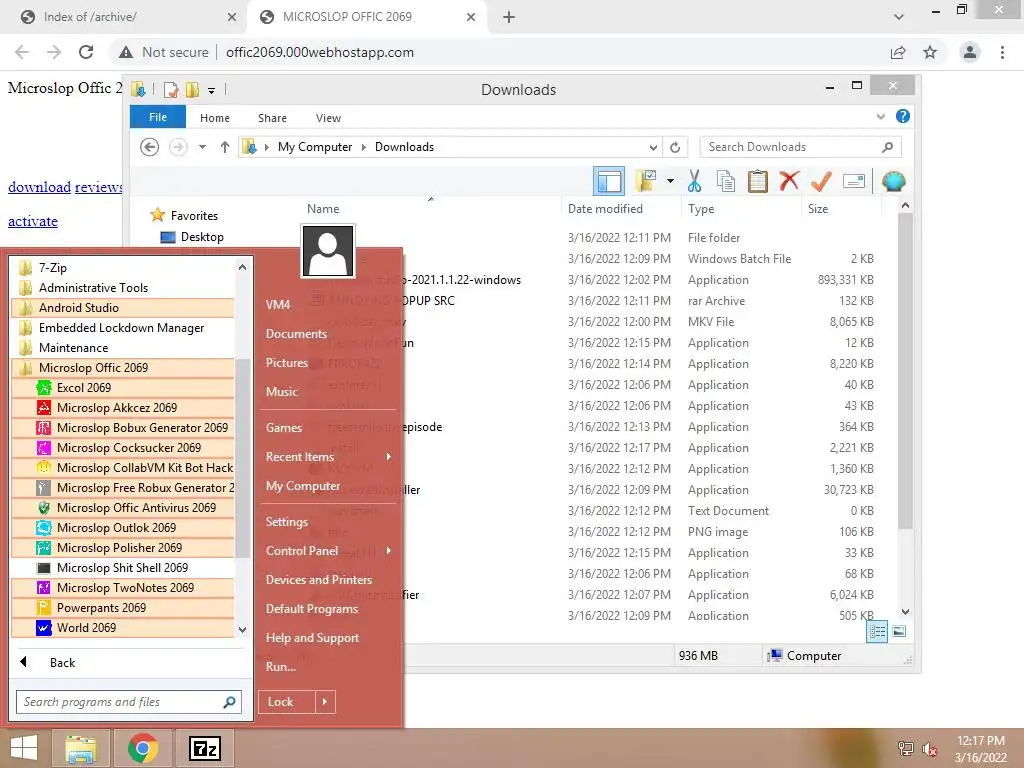Bookmark the page with the star icon
The image size is (1024, 768).
pos(930,52)
